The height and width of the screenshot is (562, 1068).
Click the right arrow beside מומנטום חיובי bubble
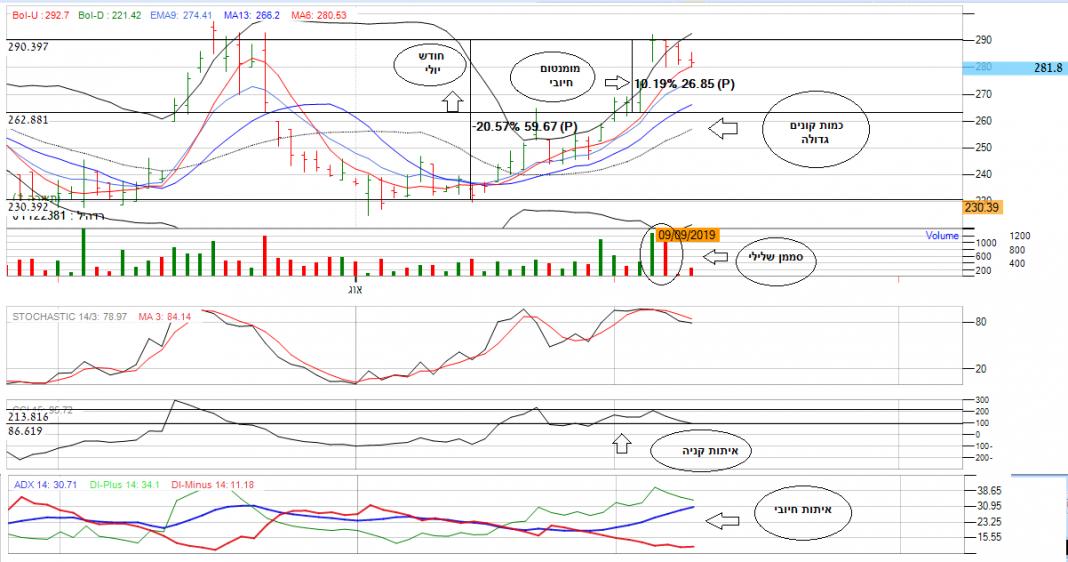[619, 83]
